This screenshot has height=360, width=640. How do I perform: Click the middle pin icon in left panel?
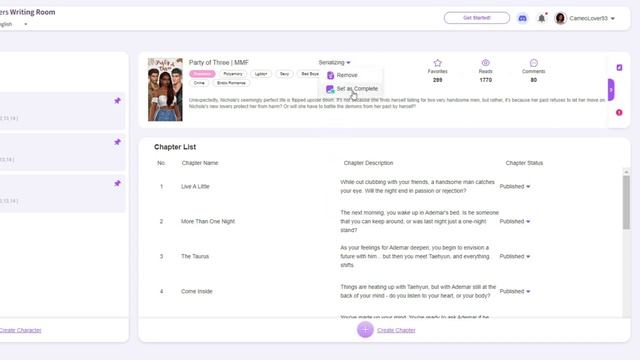point(118,142)
